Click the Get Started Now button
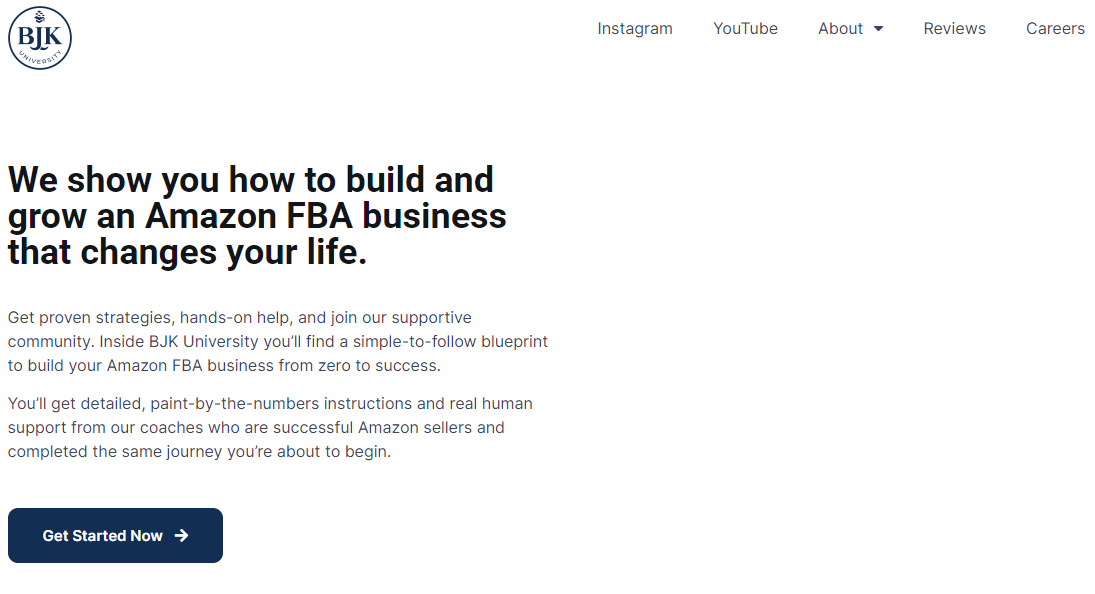This screenshot has width=1095, height=594. 115,535
